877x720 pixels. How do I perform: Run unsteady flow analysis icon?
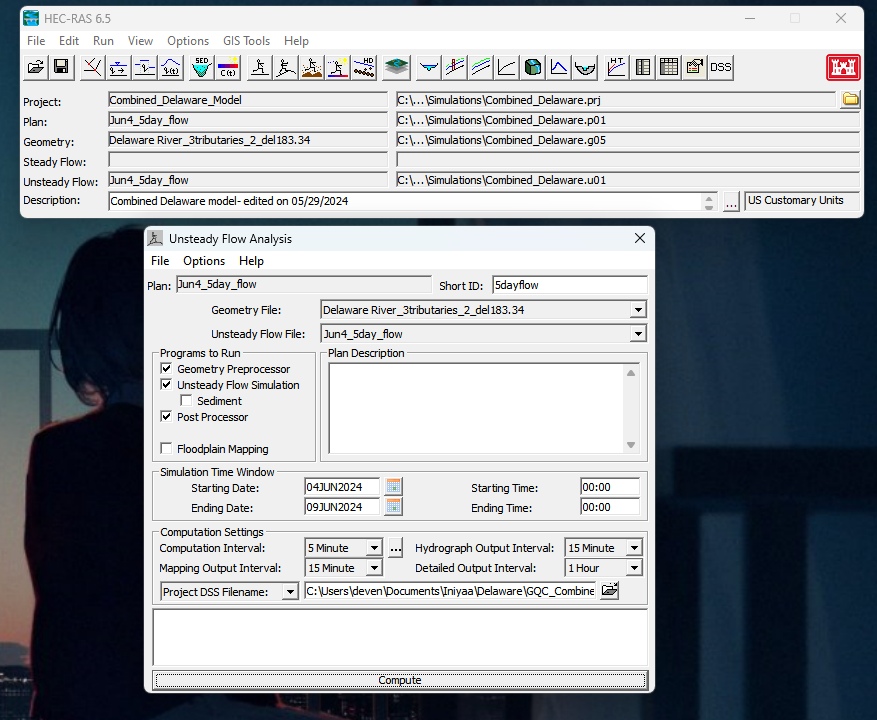pyautogui.click(x=285, y=68)
